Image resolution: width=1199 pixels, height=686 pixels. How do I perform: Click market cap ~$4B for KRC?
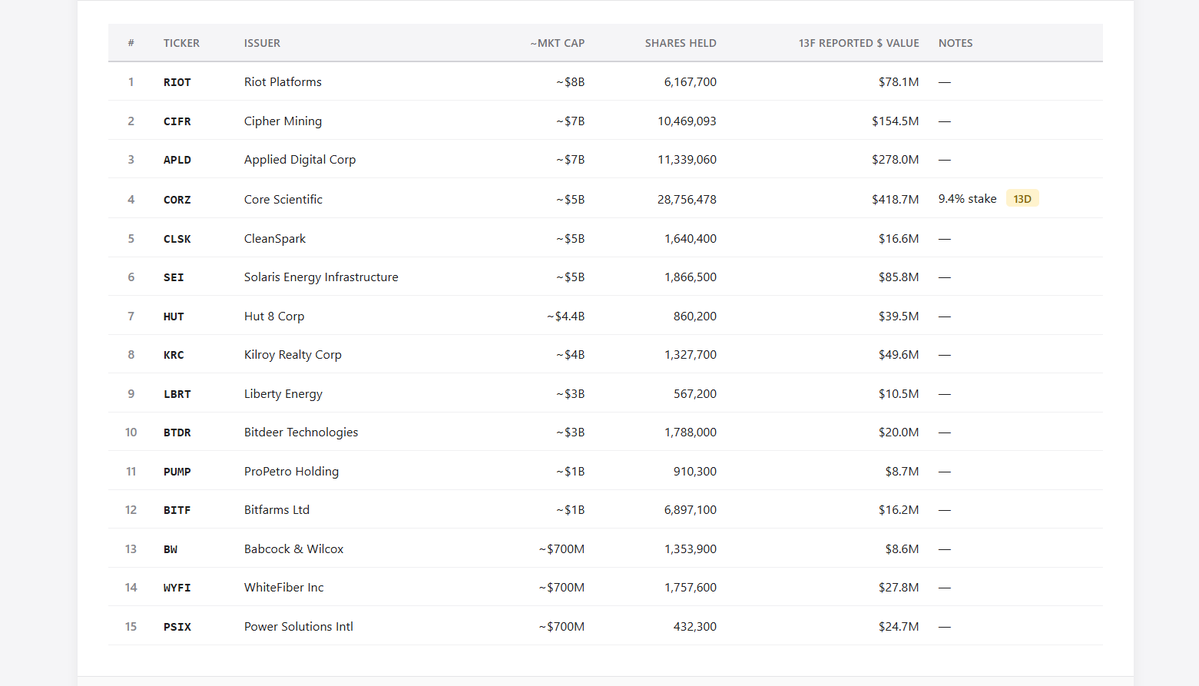coord(570,355)
